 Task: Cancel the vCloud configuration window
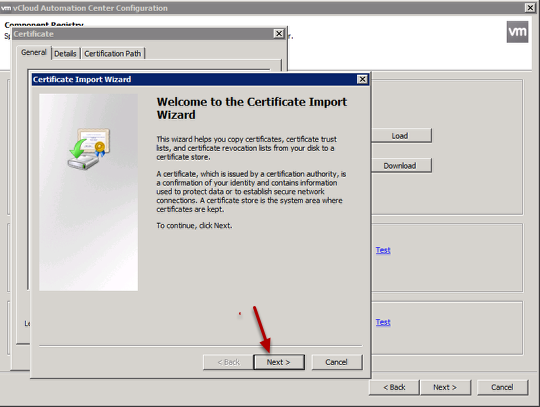502,387
